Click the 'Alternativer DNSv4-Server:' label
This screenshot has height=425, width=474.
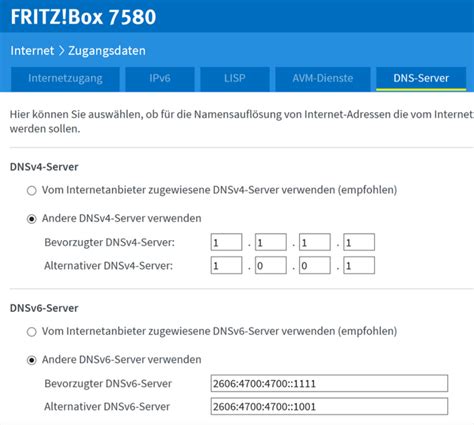coord(108,266)
